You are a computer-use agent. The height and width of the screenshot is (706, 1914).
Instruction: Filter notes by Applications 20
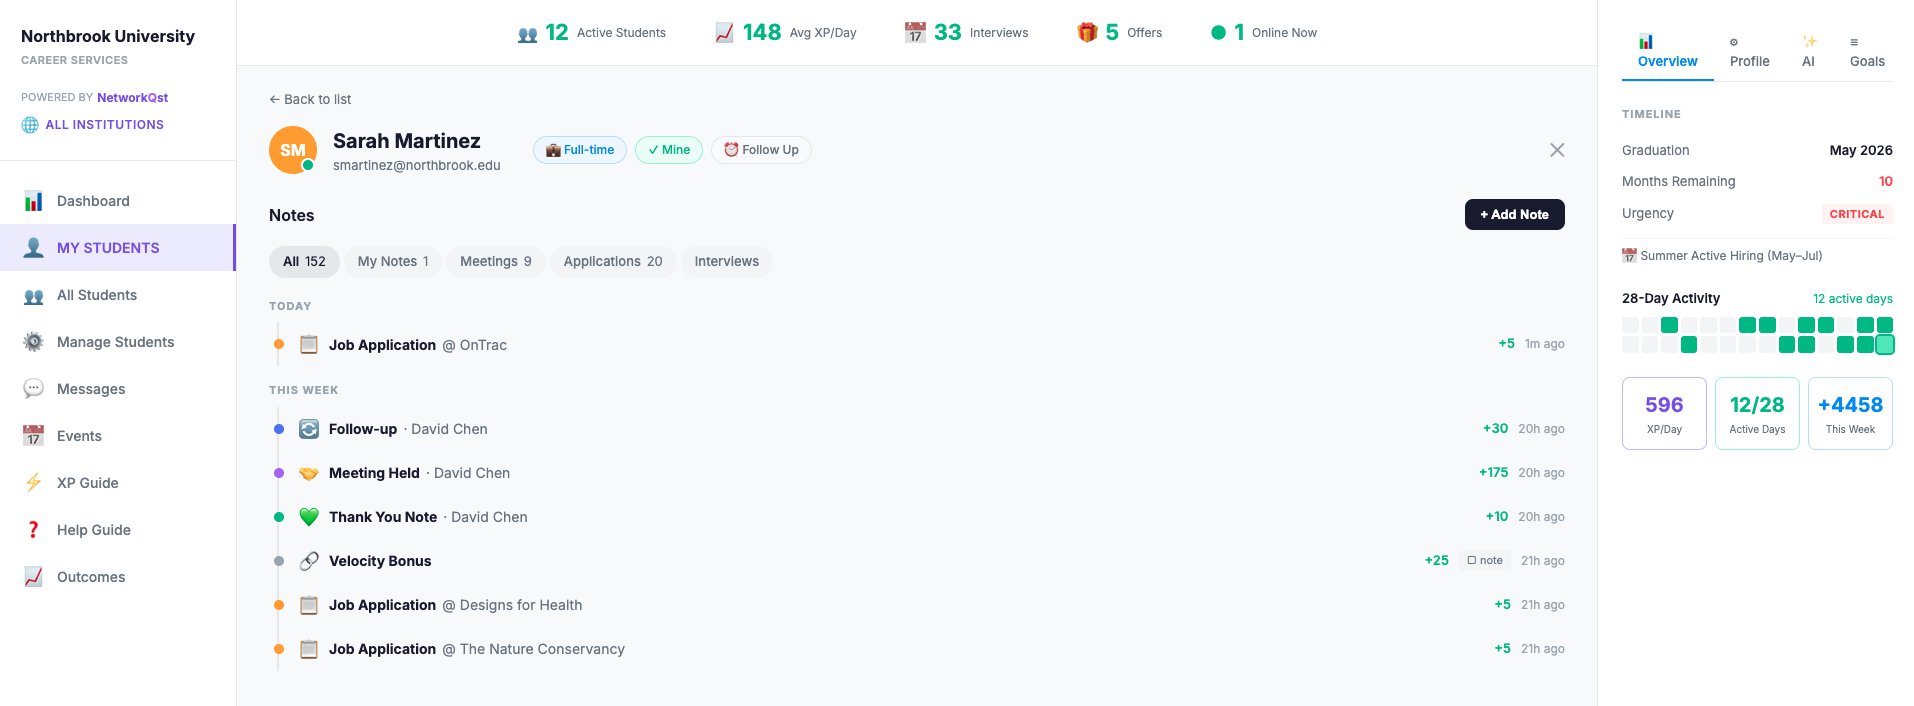[613, 262]
